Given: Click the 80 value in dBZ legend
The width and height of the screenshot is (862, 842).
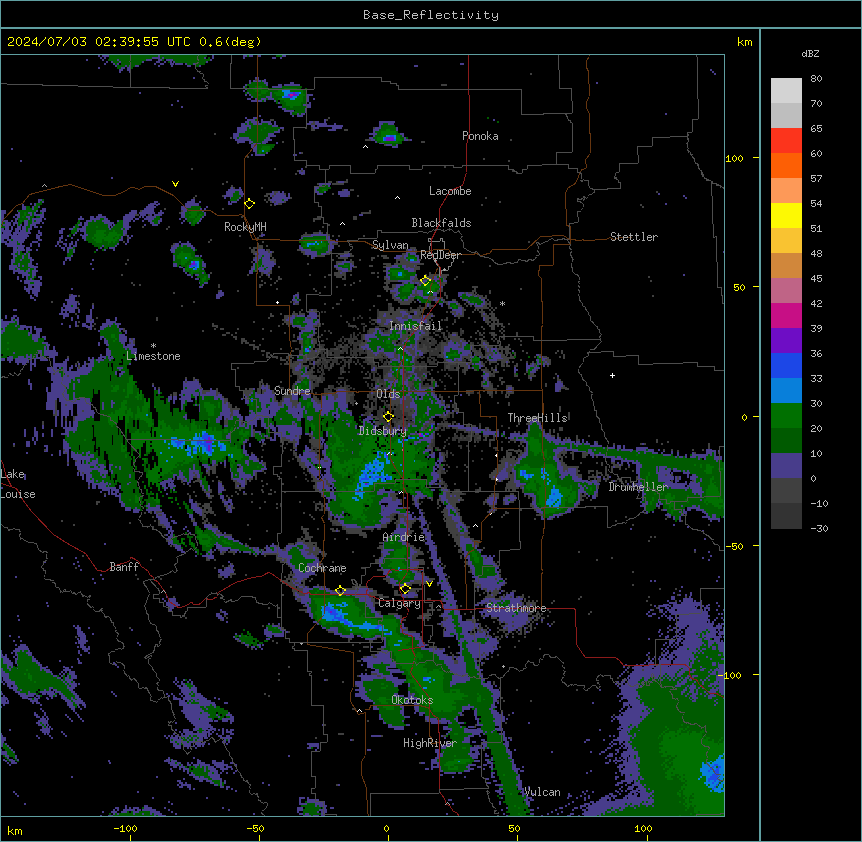Looking at the screenshot, I should pos(816,79).
